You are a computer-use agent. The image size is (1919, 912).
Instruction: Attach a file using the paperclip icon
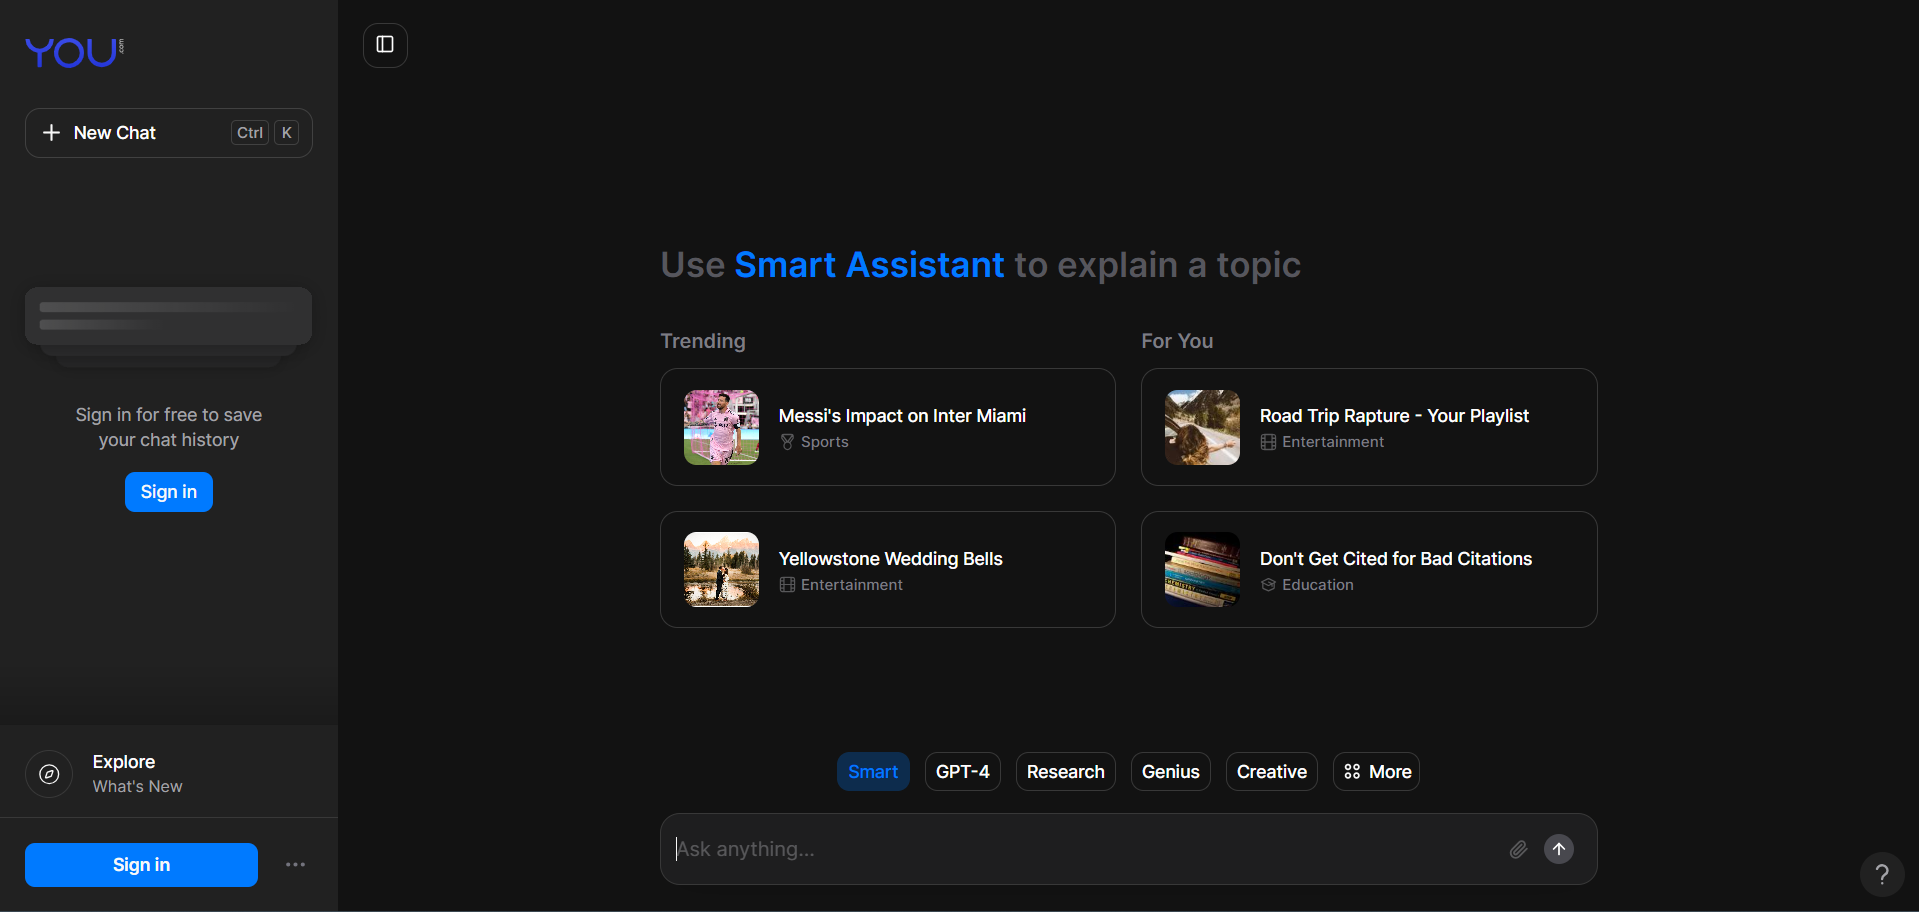coord(1518,849)
